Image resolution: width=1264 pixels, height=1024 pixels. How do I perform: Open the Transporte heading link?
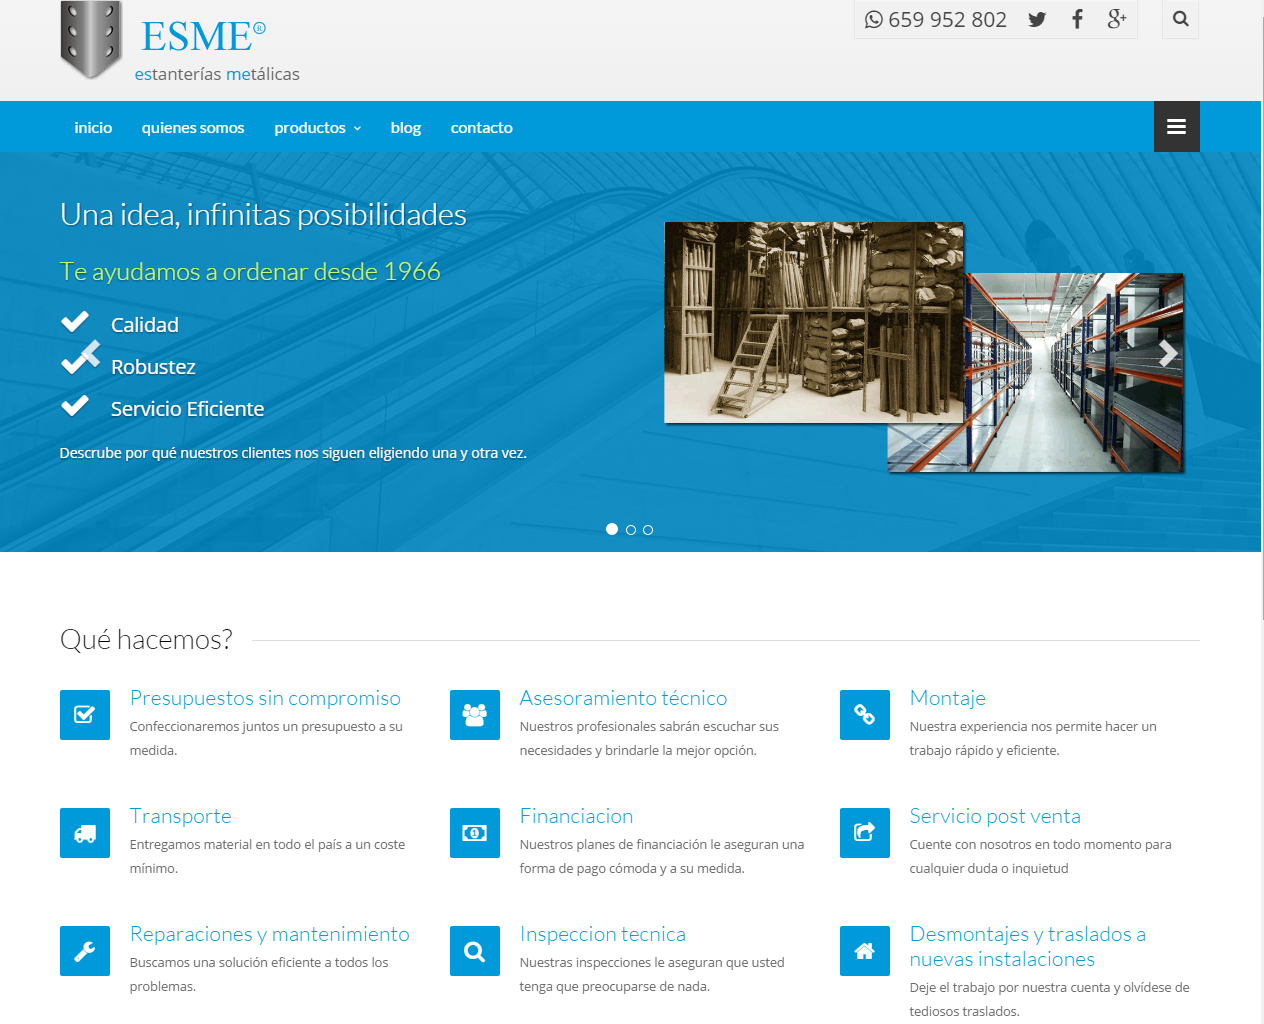(181, 816)
